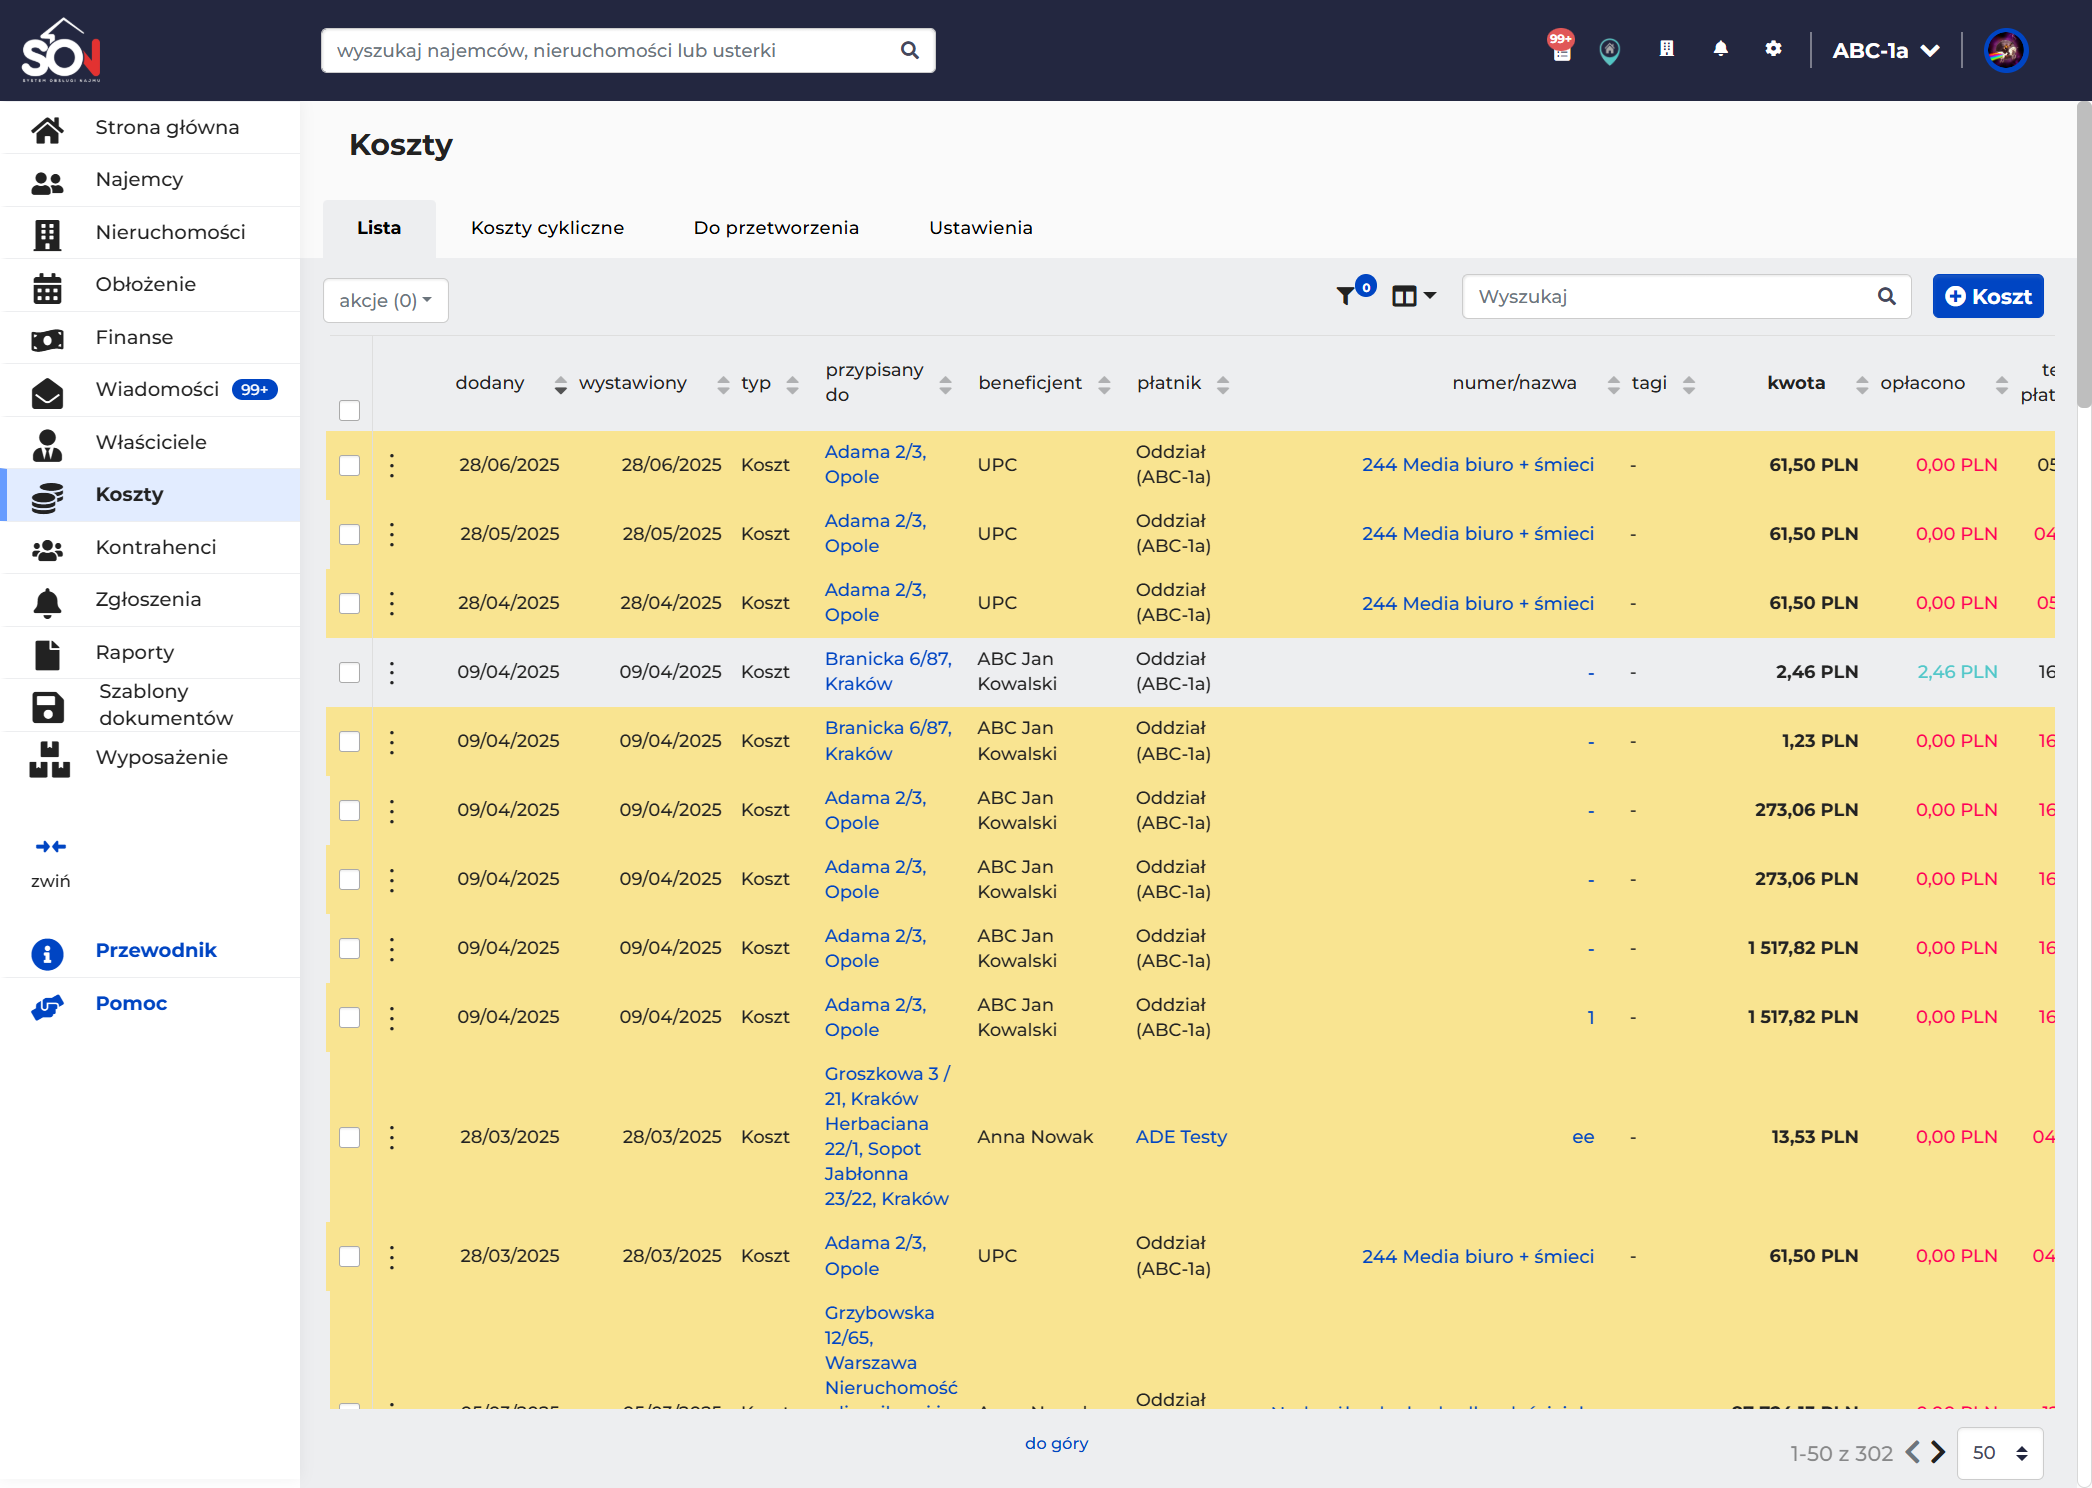
Task: Open the building icon in top bar
Action: click(1666, 48)
